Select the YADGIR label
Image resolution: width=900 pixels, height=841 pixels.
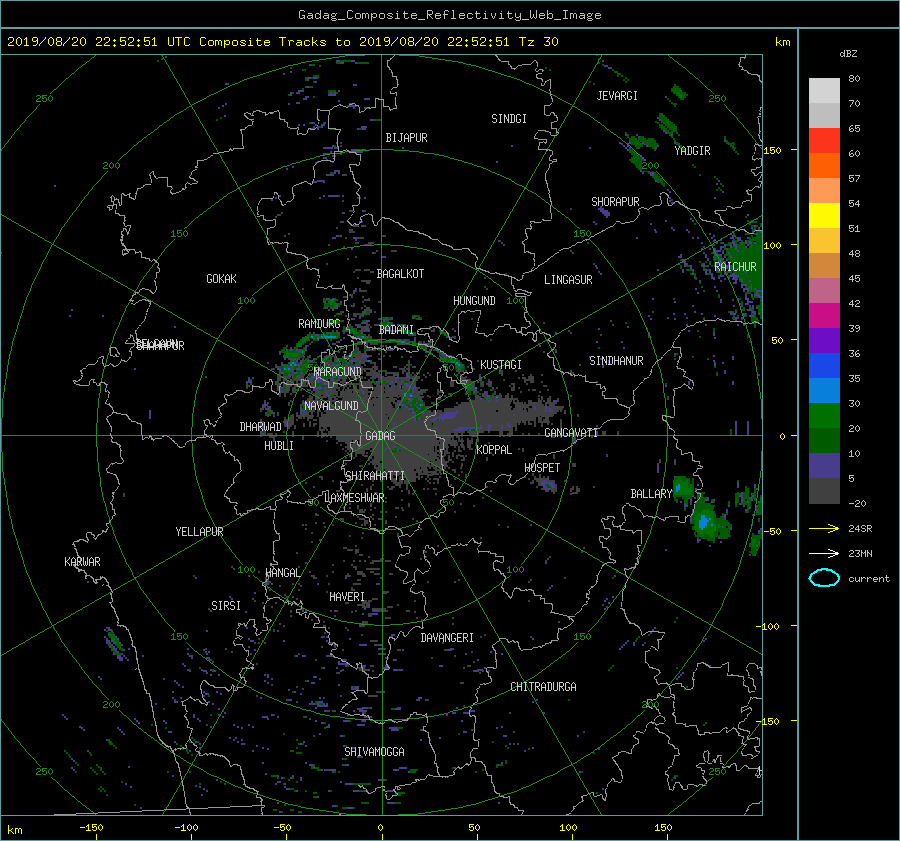click(x=692, y=151)
